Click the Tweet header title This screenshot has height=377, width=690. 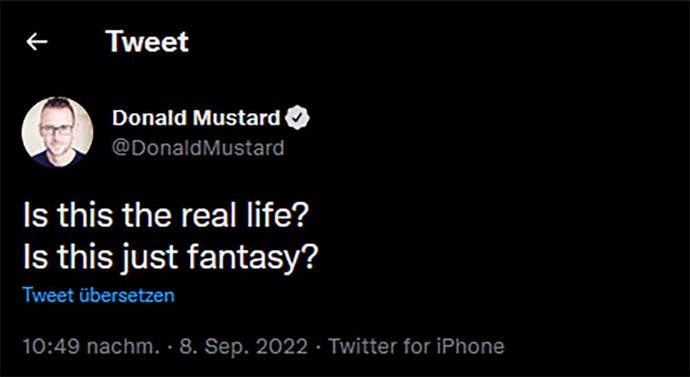tap(147, 42)
